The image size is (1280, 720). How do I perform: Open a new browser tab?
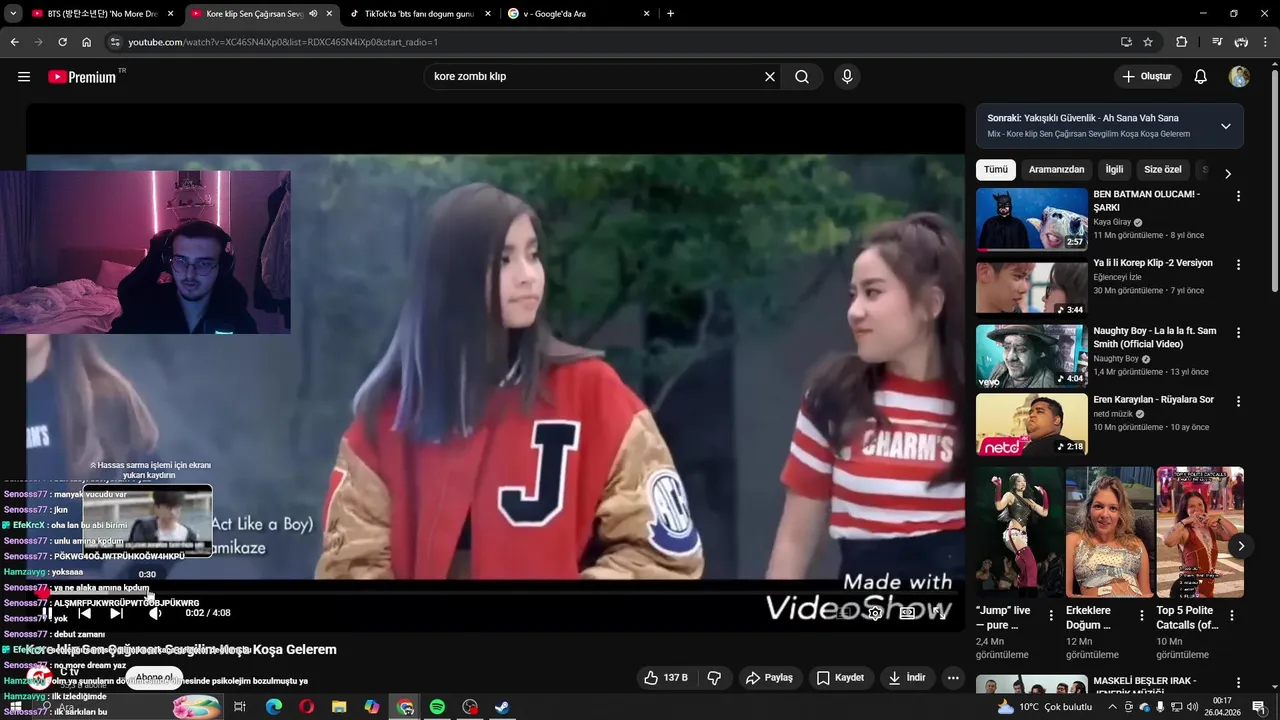[670, 14]
